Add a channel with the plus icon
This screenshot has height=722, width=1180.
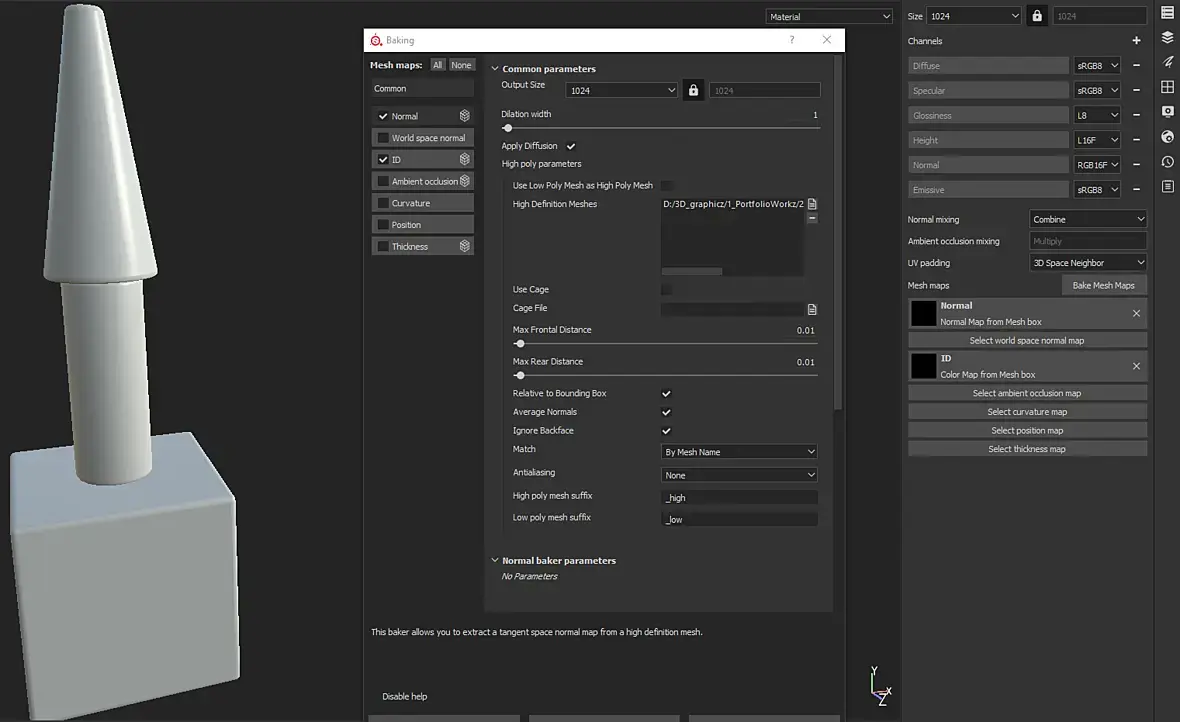pos(1136,41)
